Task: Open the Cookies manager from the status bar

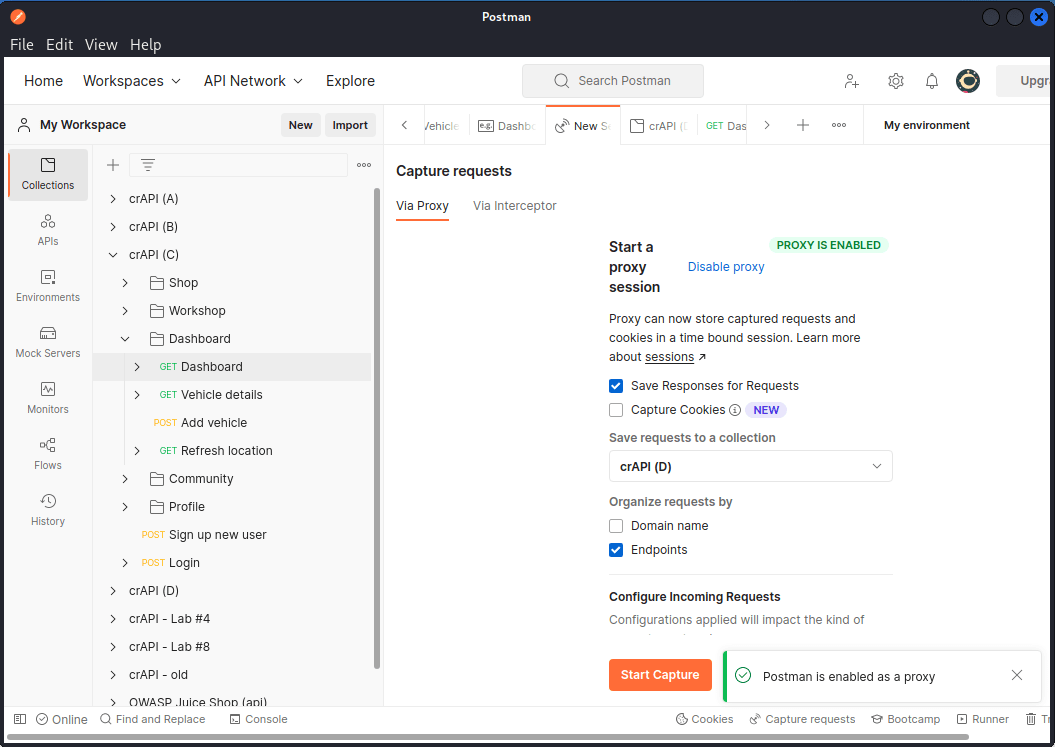Action: coord(705,719)
